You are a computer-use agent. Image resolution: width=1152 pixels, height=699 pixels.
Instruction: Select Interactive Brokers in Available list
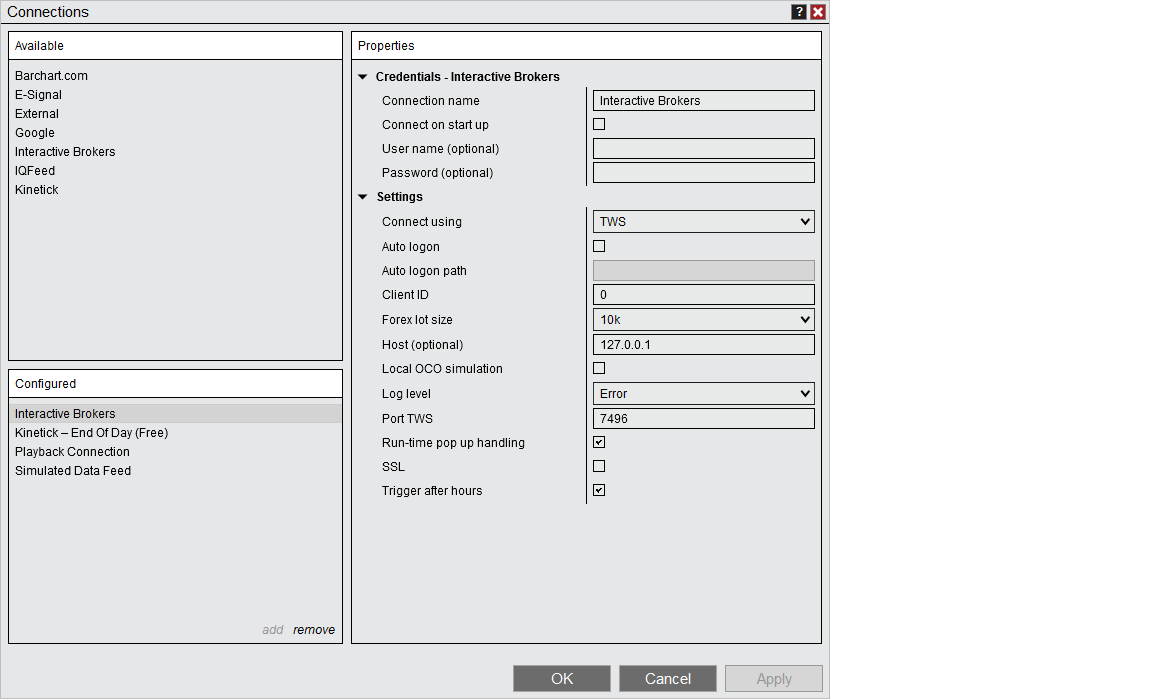point(65,152)
